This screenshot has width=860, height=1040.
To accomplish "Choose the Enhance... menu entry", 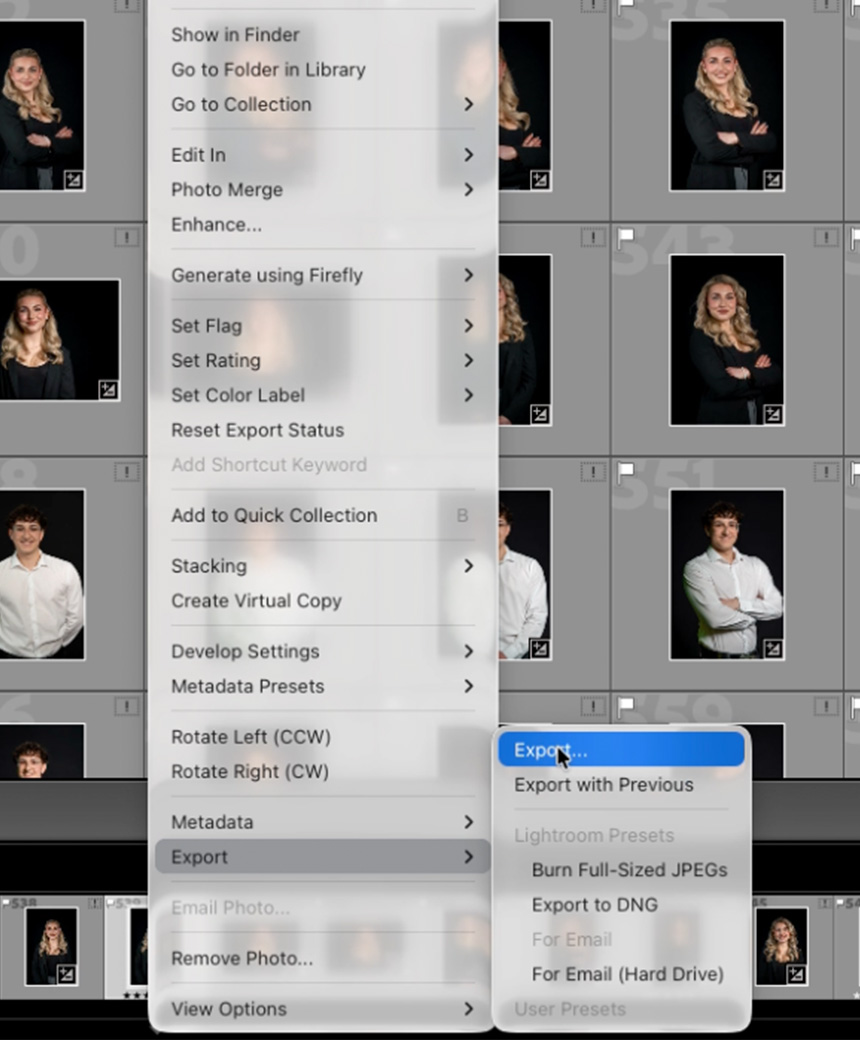I will pos(323,224).
